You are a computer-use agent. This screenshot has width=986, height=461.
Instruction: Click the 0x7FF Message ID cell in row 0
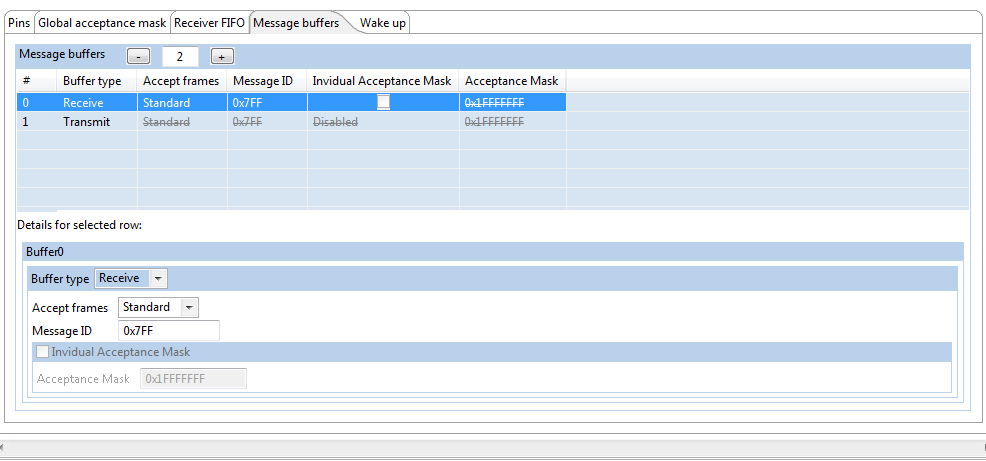(267, 103)
